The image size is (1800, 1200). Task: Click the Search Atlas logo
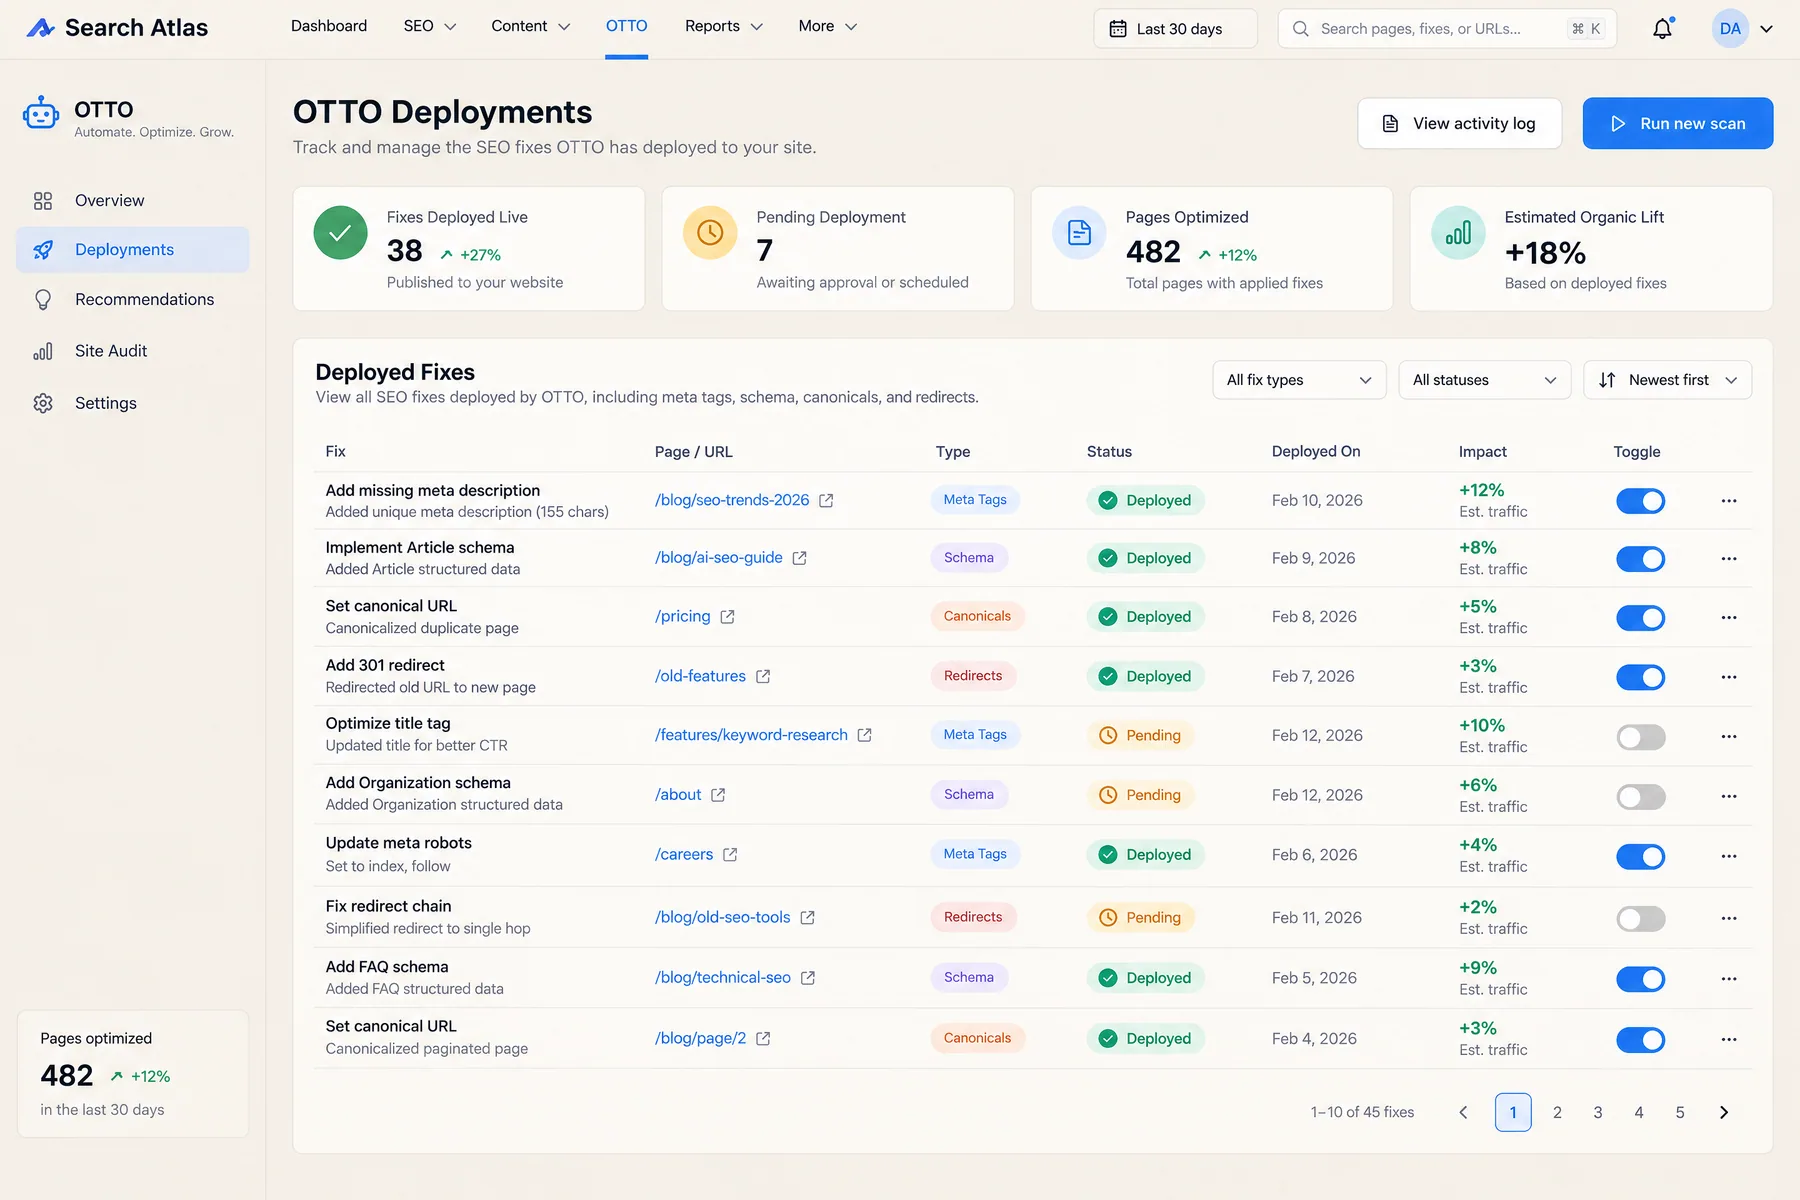(x=117, y=28)
